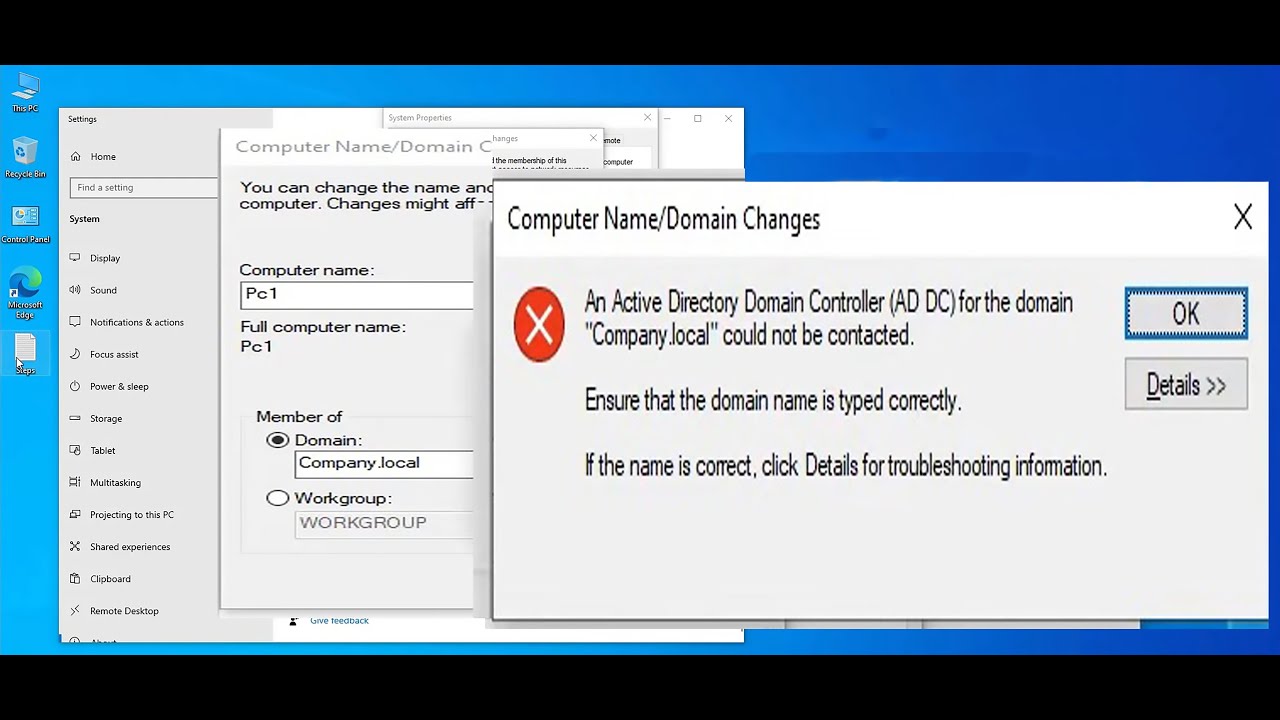
Task: Click the greyed Workgroup field WORKGROUP
Action: [384, 523]
